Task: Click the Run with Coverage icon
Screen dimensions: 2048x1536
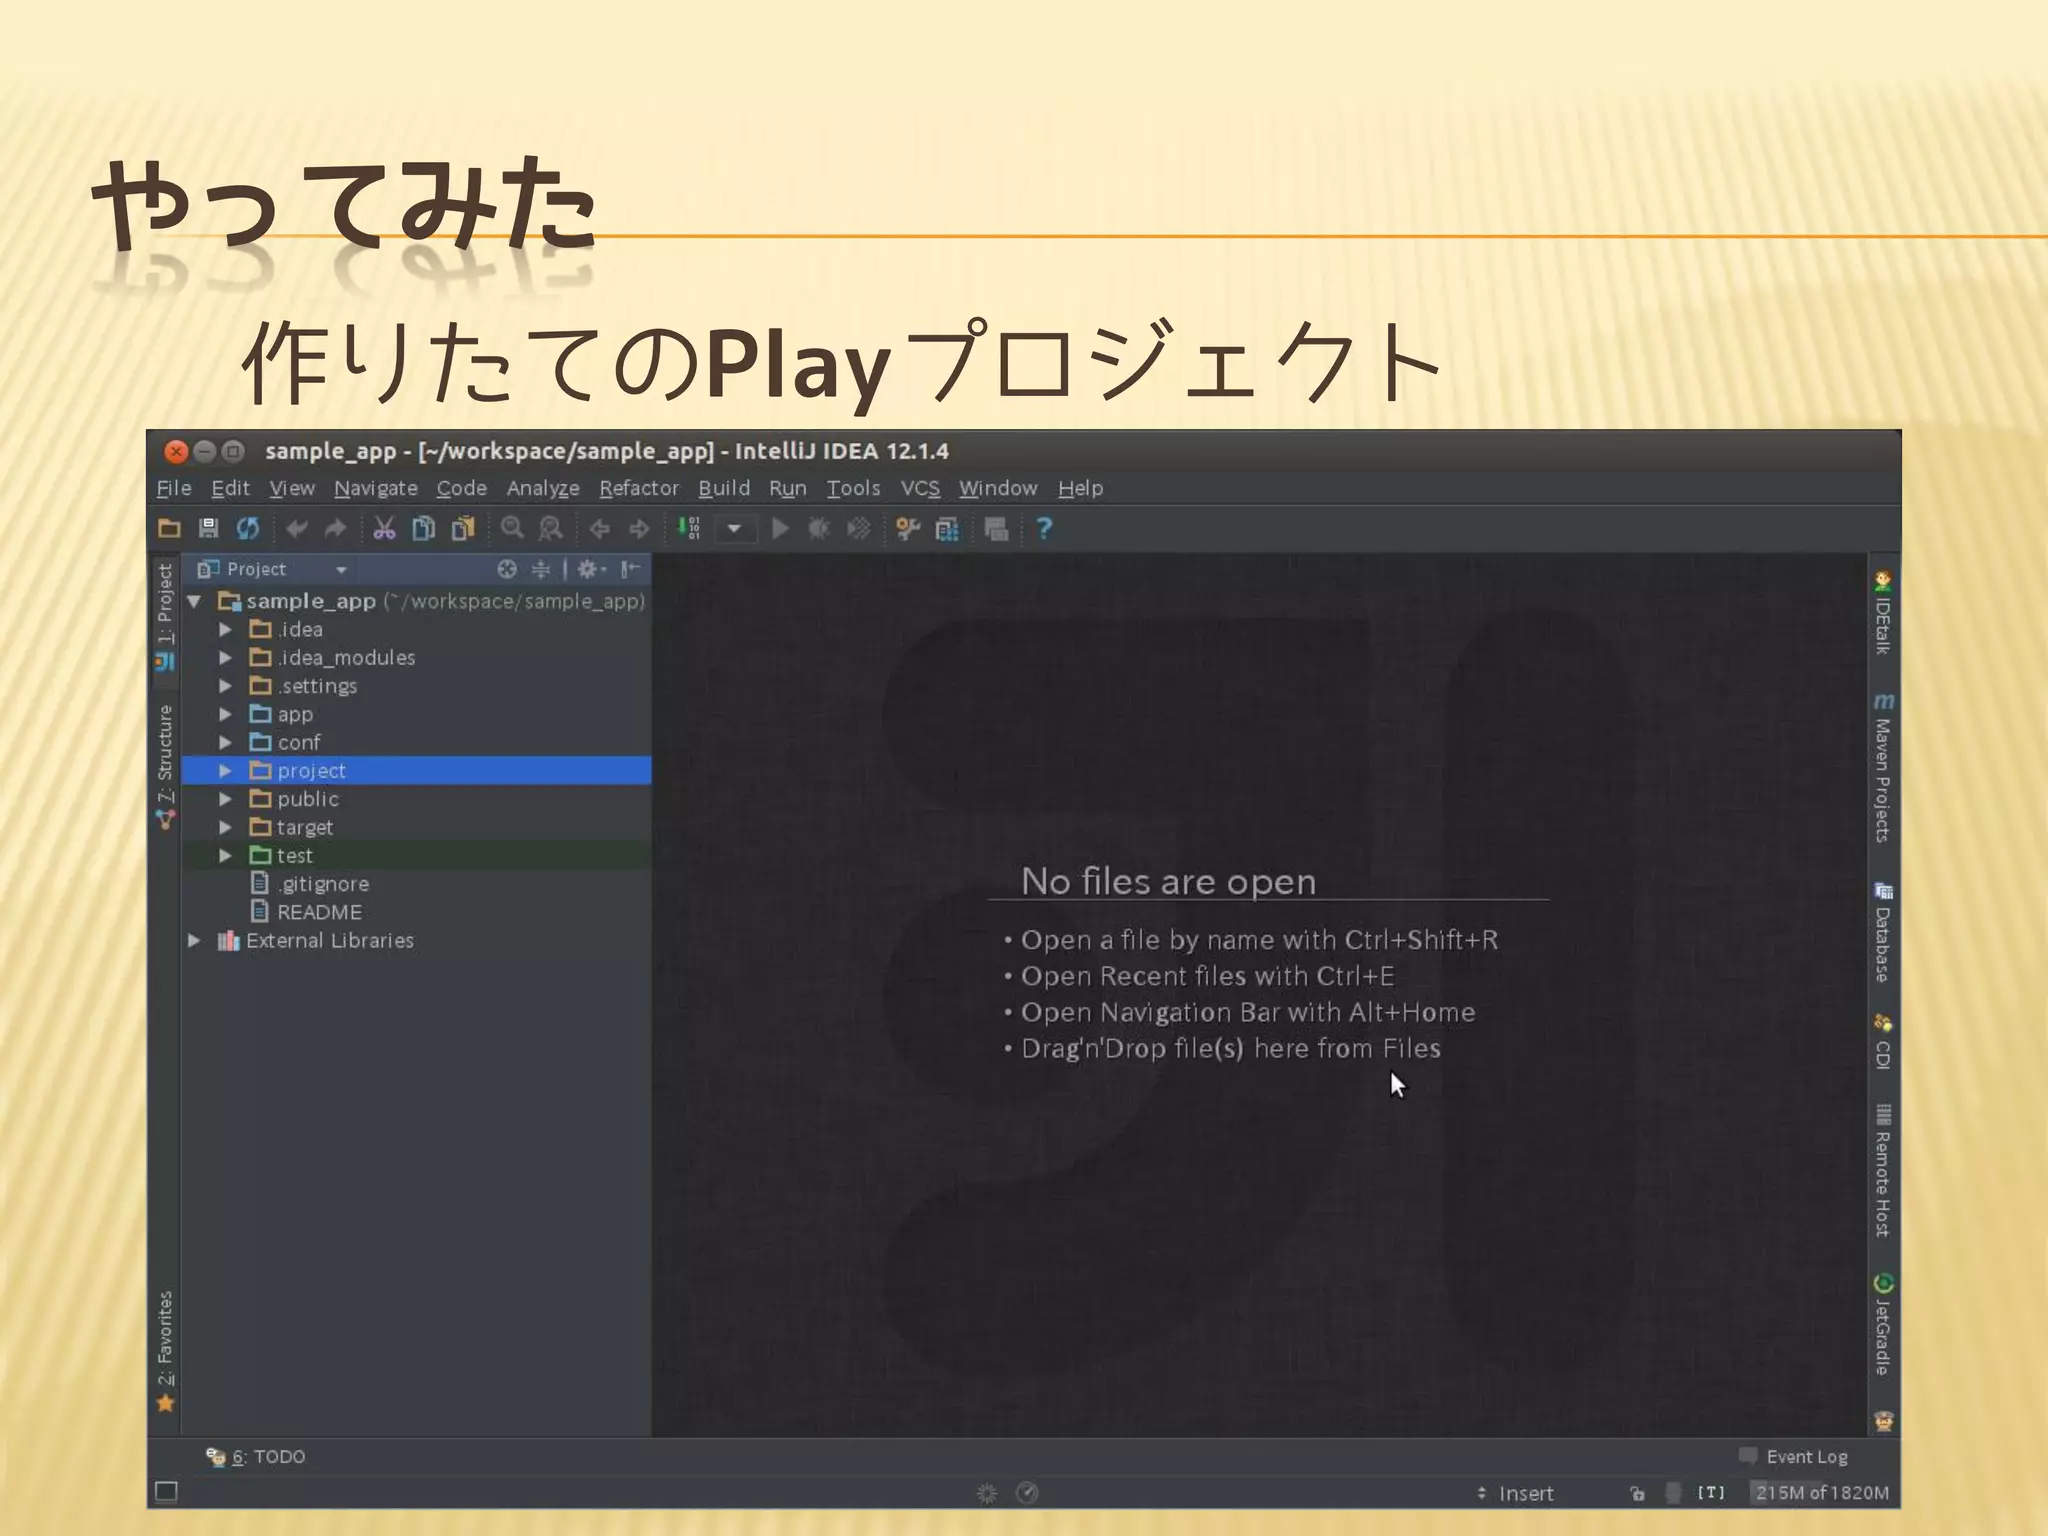Action: [859, 528]
